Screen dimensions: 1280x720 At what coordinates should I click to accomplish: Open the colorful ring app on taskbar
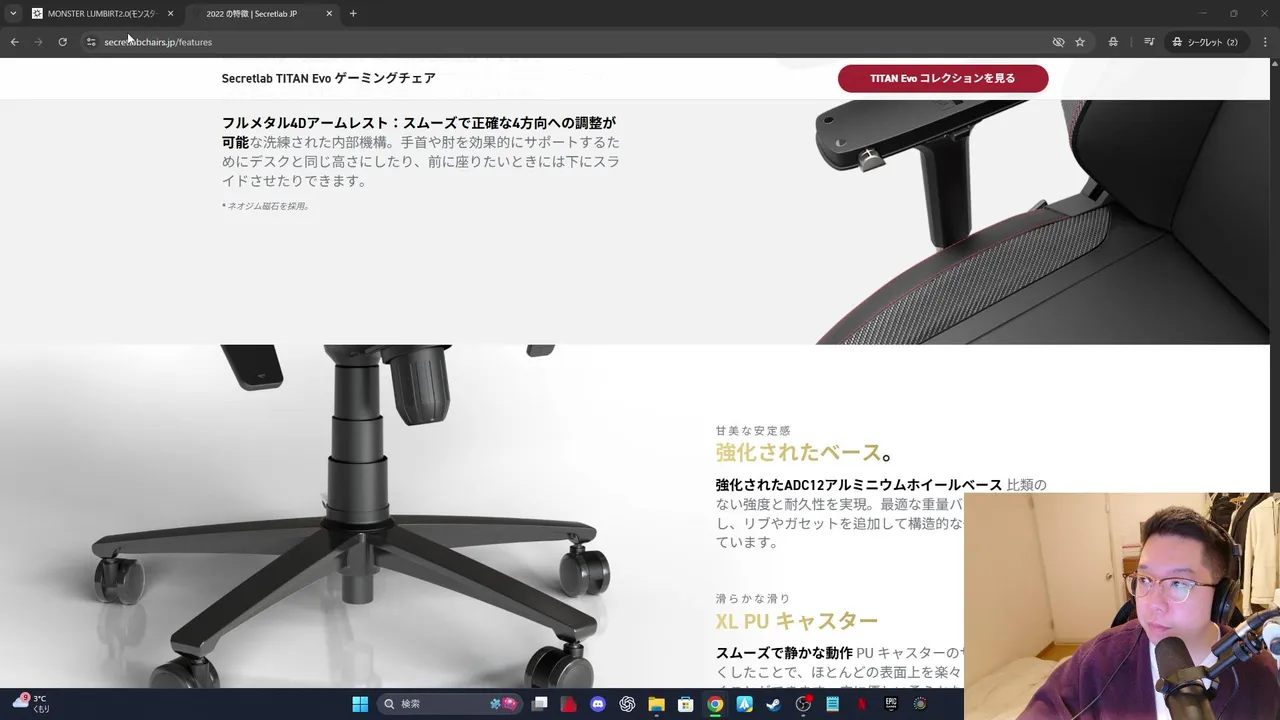click(x=920, y=704)
